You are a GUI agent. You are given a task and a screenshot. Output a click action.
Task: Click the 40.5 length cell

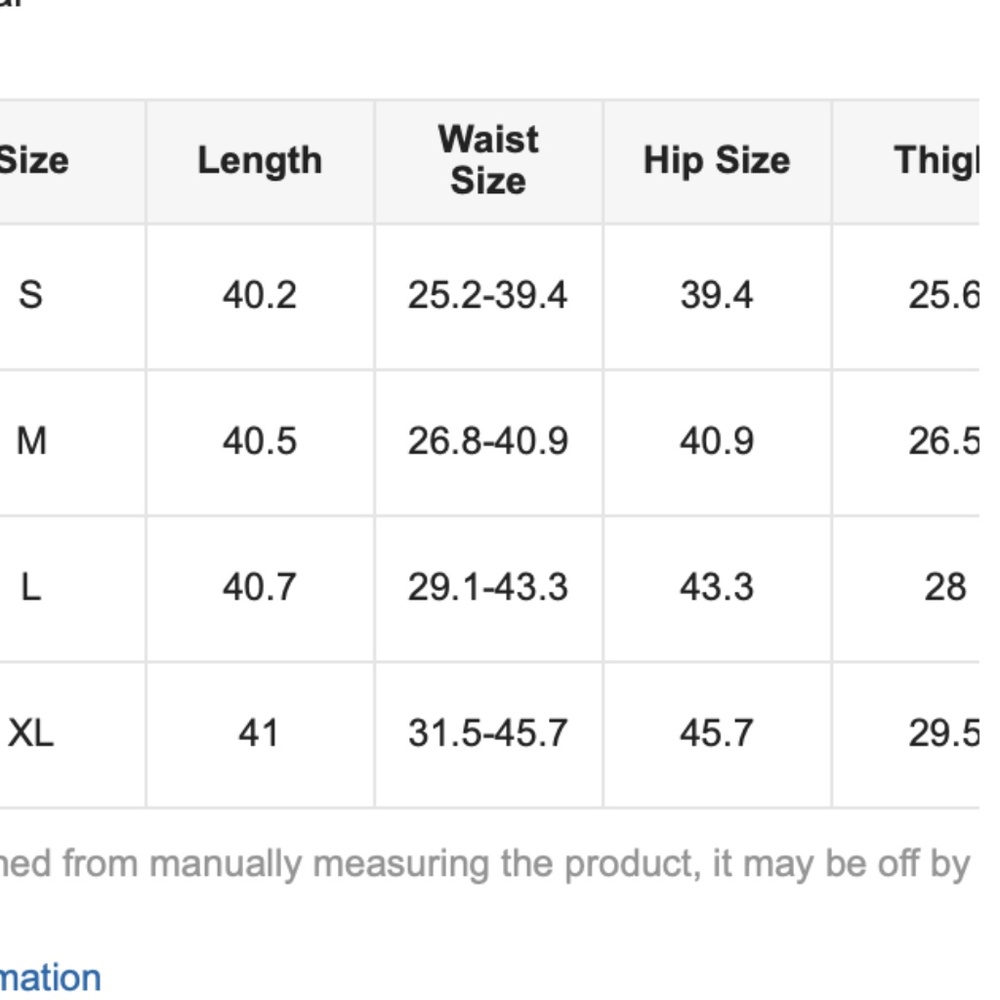[259, 441]
